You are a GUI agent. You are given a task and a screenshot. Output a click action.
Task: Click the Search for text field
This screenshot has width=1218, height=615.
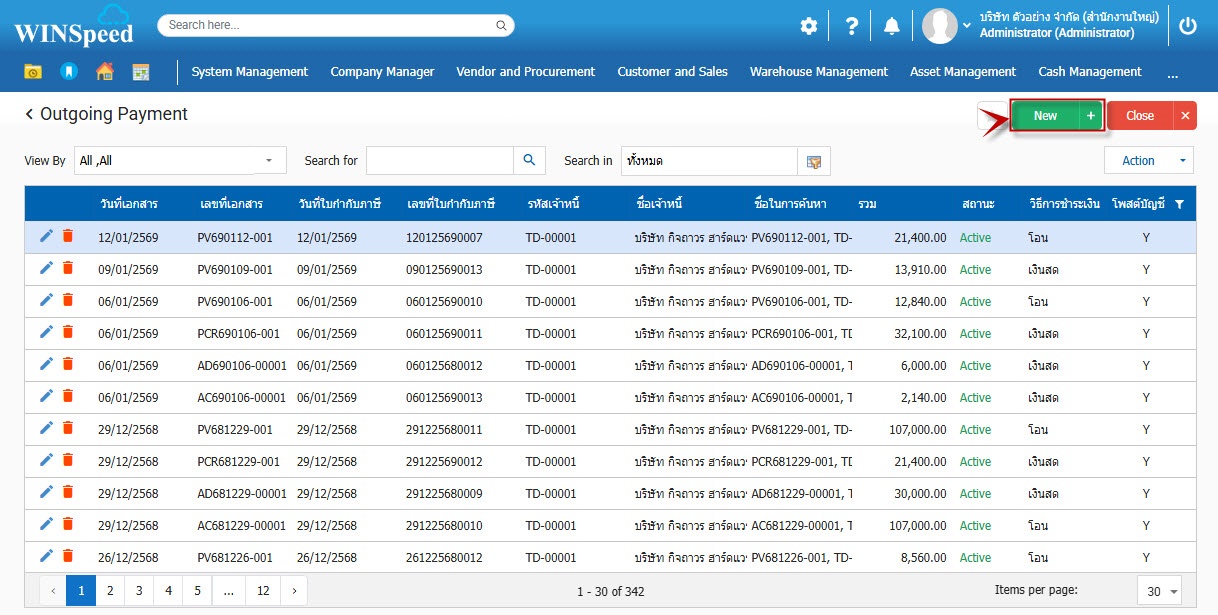439,161
